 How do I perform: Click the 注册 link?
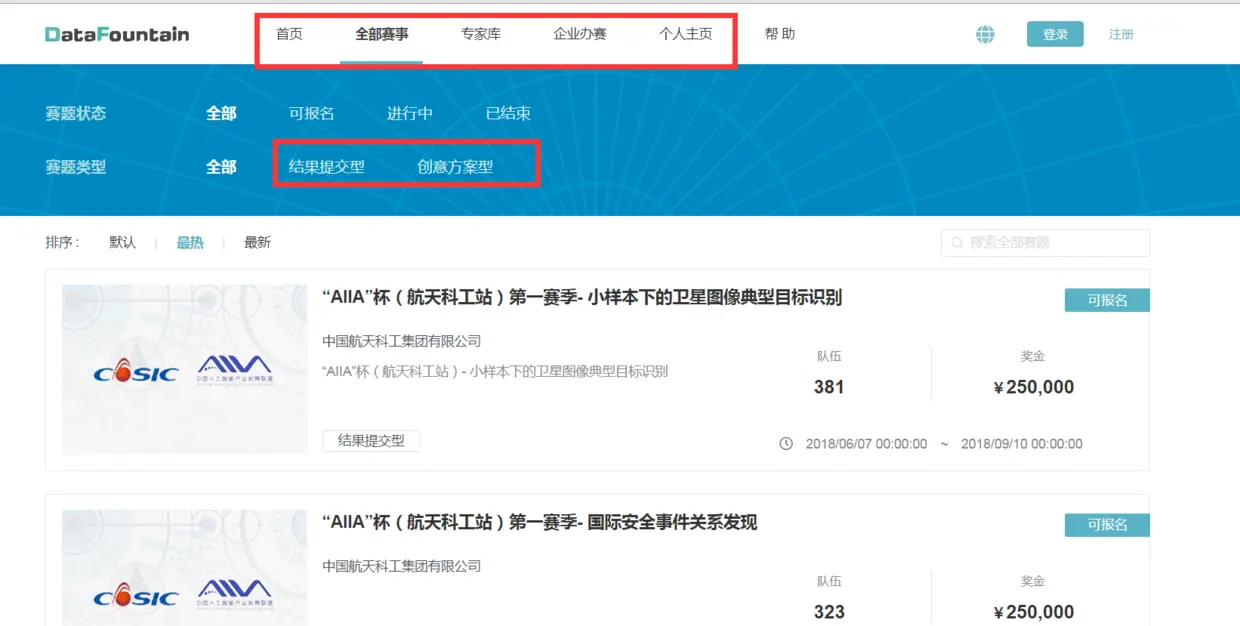point(1121,34)
